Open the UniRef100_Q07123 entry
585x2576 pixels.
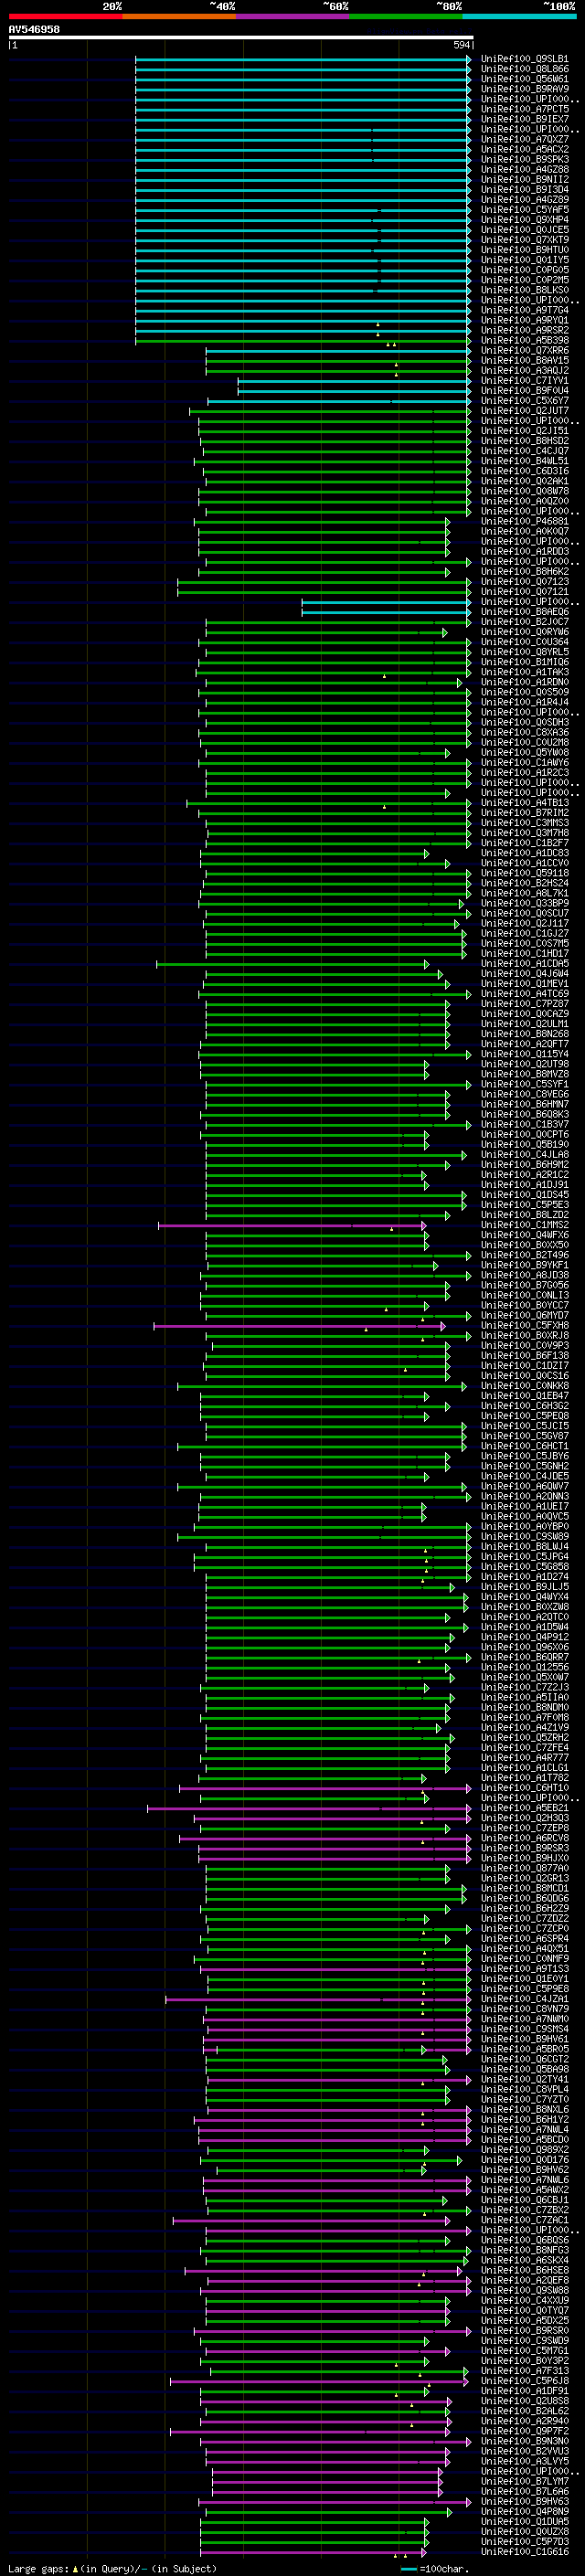tap(525, 581)
